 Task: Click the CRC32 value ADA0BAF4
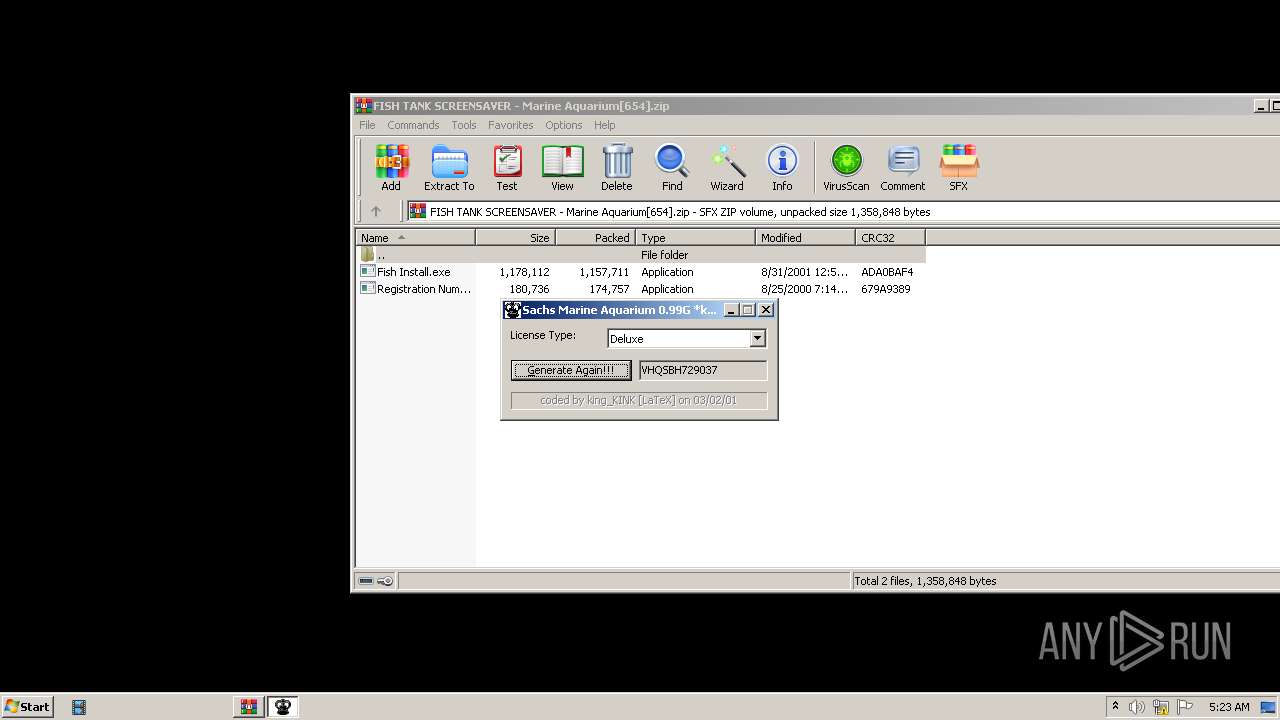pyautogui.click(x=887, y=272)
